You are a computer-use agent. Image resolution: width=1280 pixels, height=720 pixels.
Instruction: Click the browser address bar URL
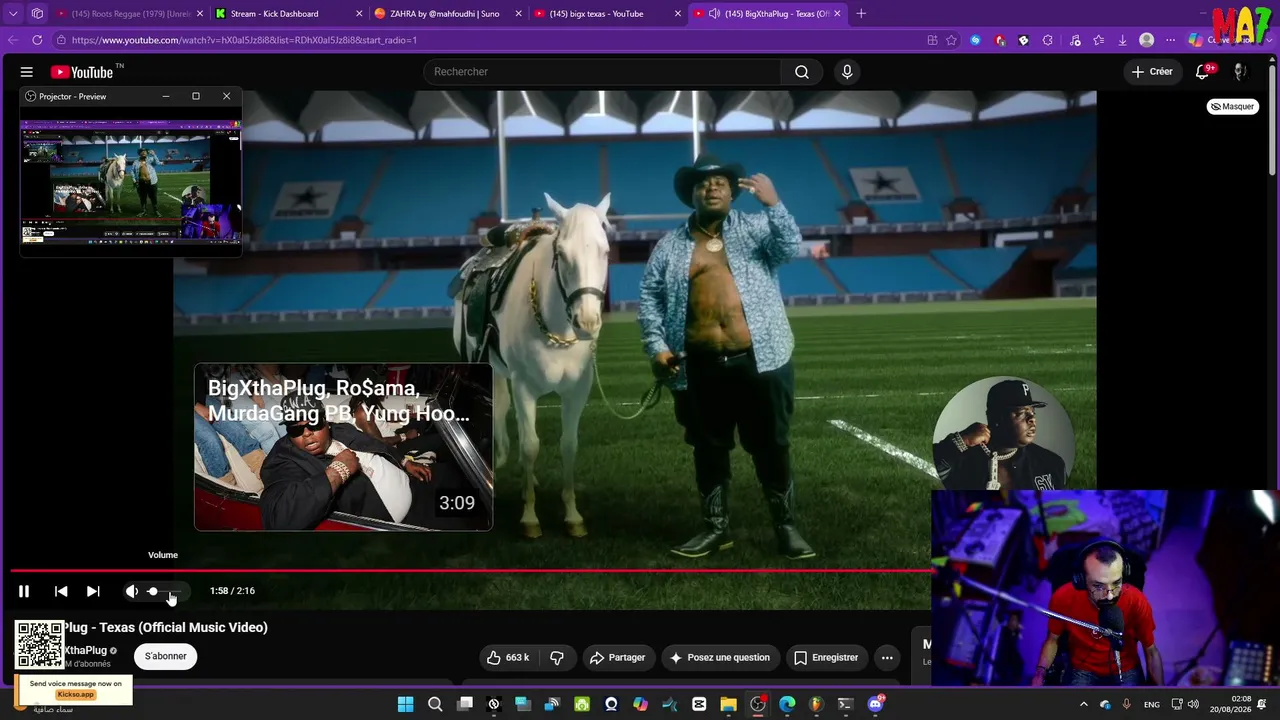coord(244,40)
